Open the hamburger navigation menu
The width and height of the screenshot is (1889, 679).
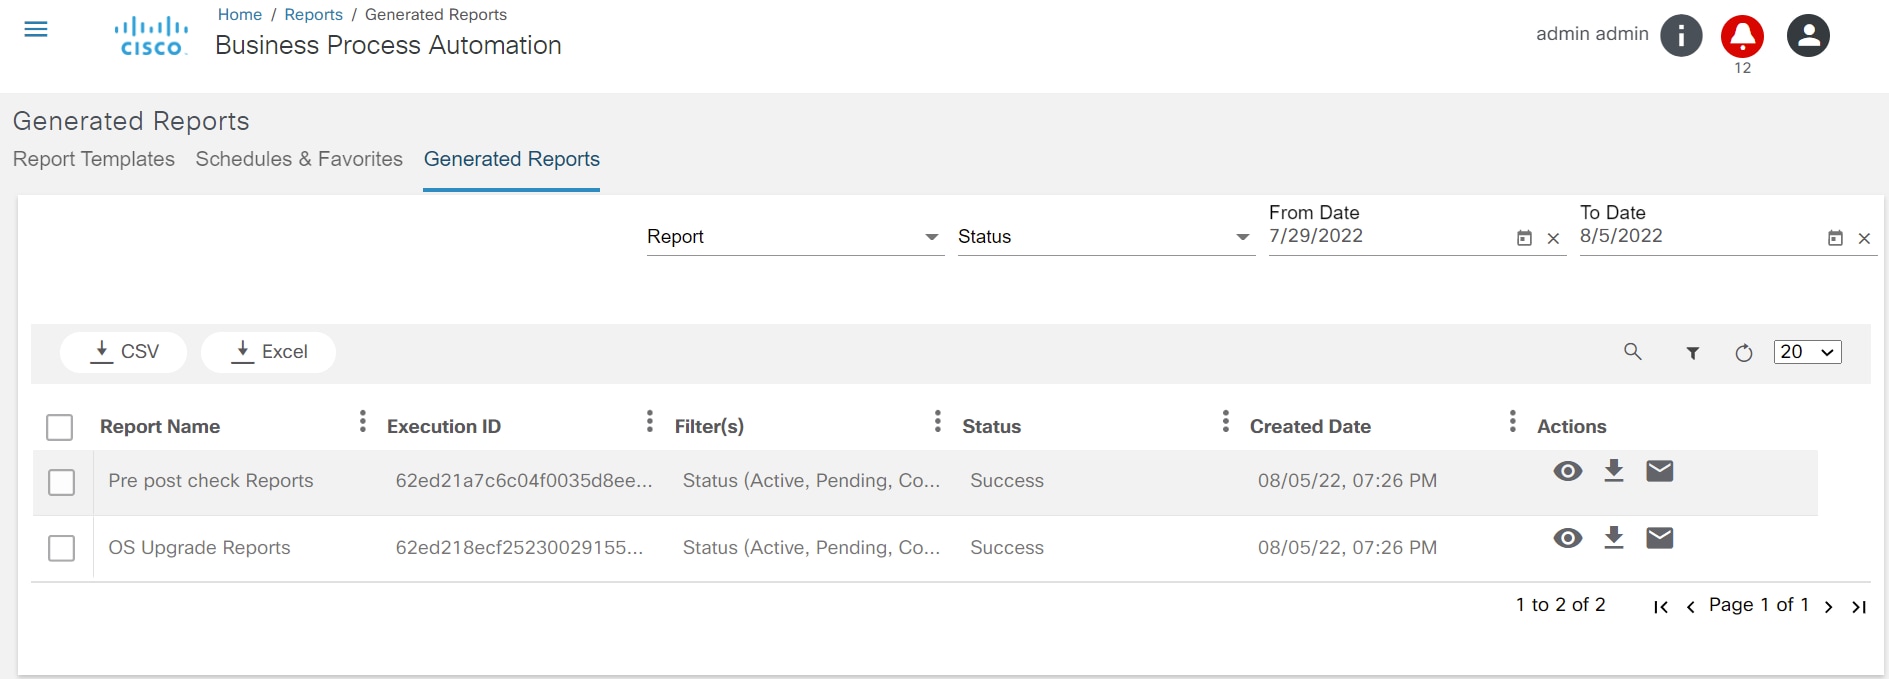point(36,29)
